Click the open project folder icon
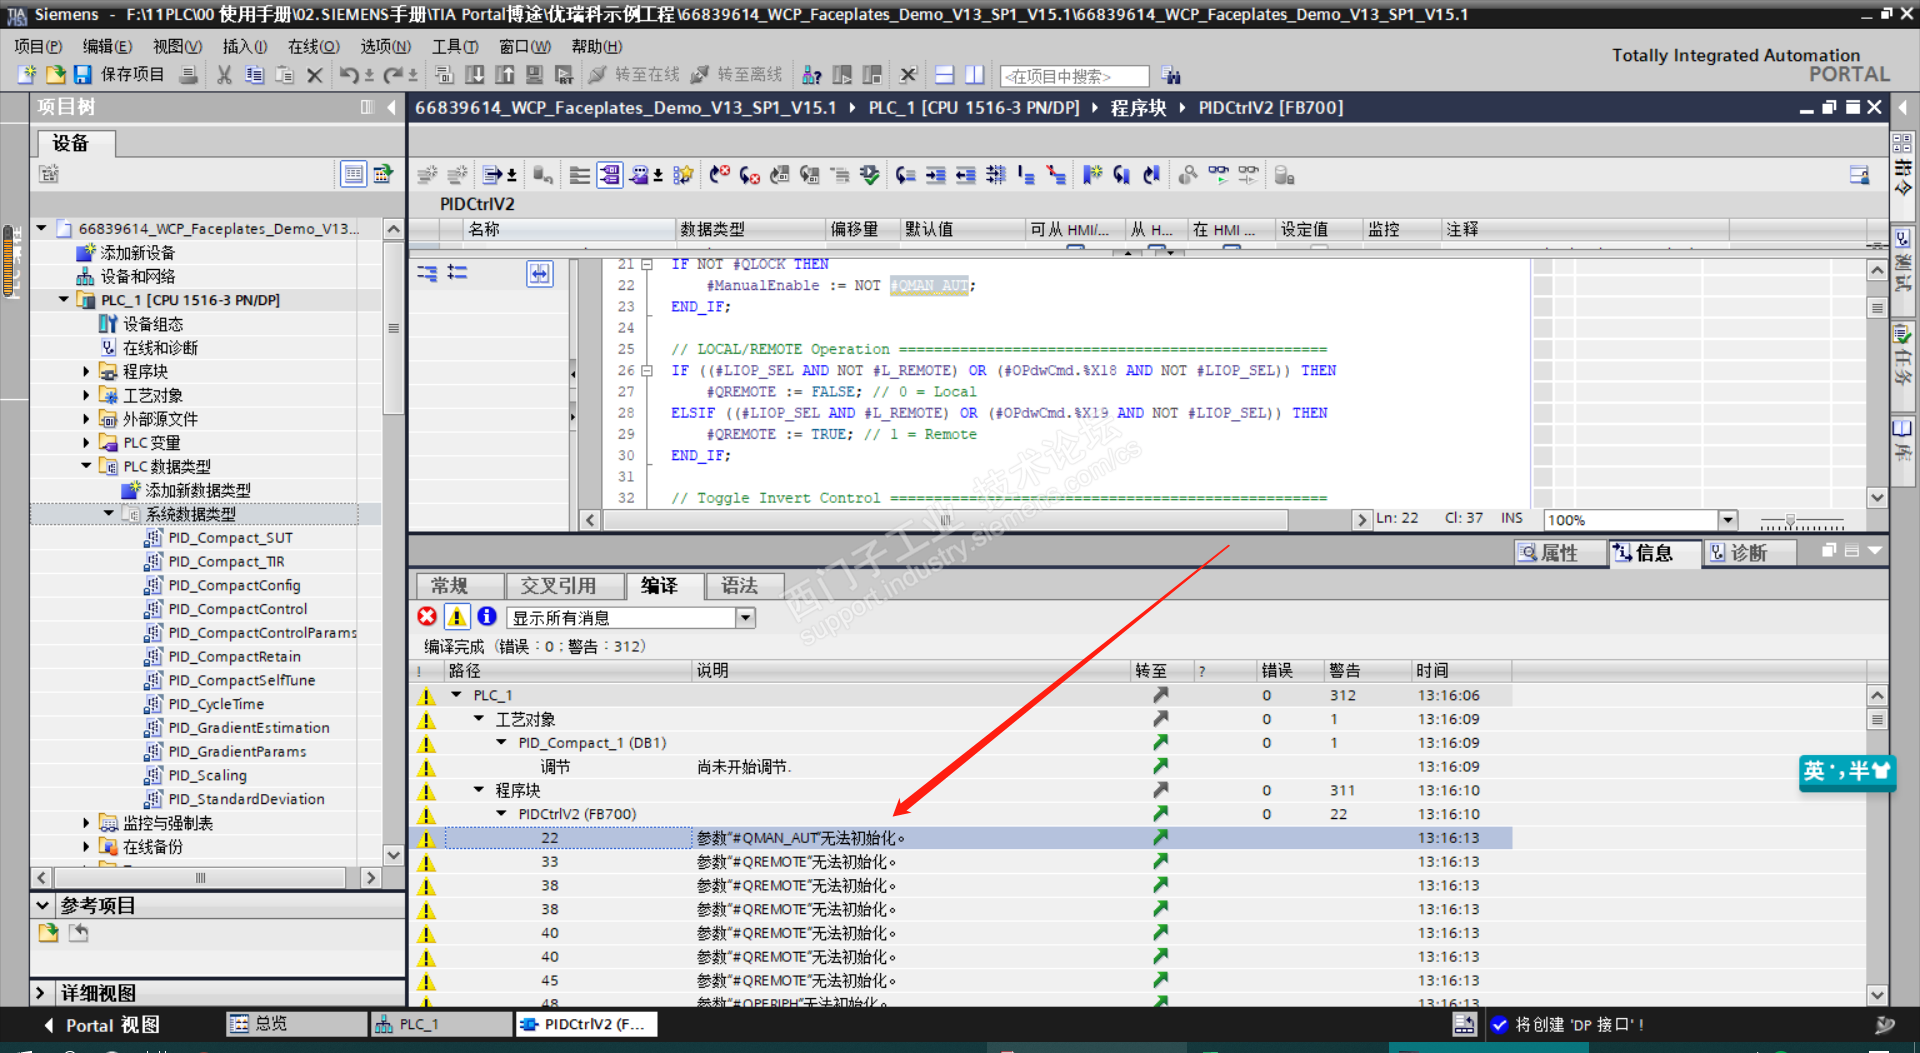1920x1053 pixels. (55, 75)
